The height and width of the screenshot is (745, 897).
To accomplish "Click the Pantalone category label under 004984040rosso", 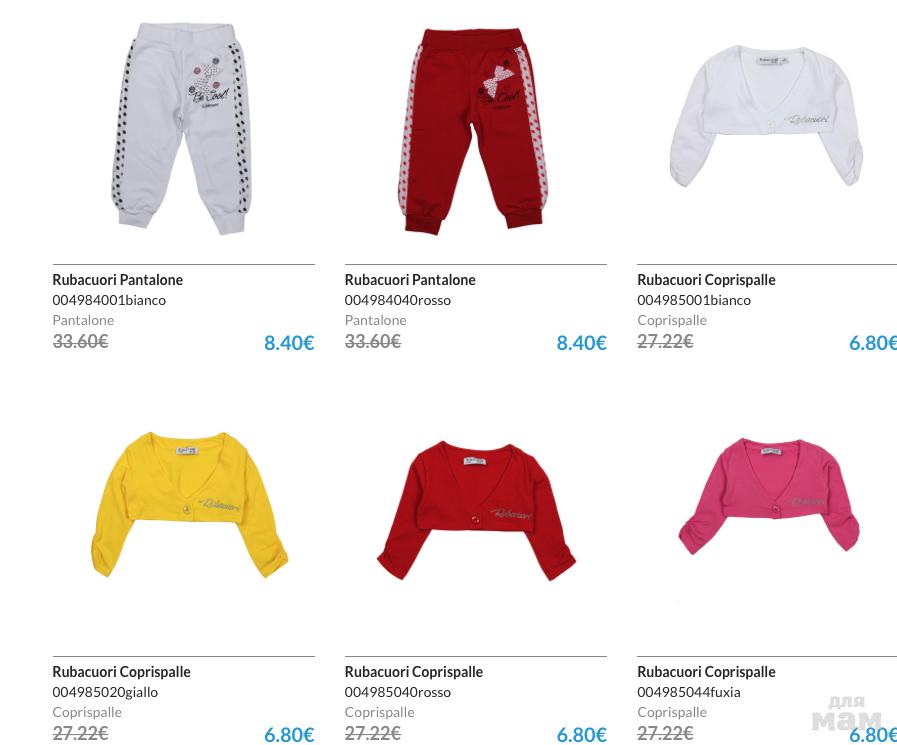I will tap(375, 320).
